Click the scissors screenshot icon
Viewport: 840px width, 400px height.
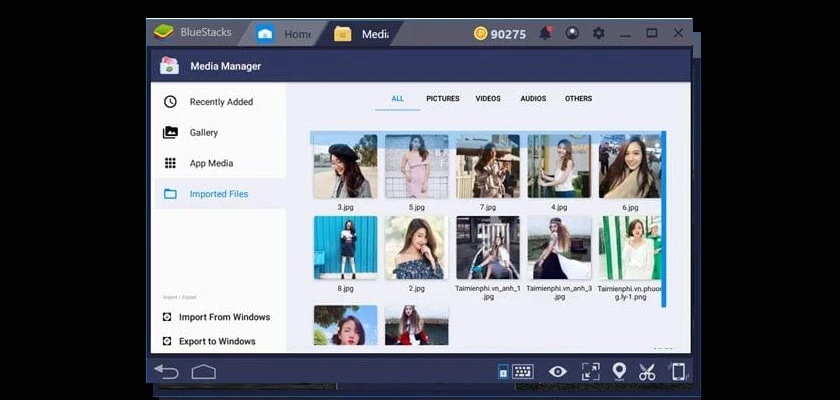coord(647,371)
